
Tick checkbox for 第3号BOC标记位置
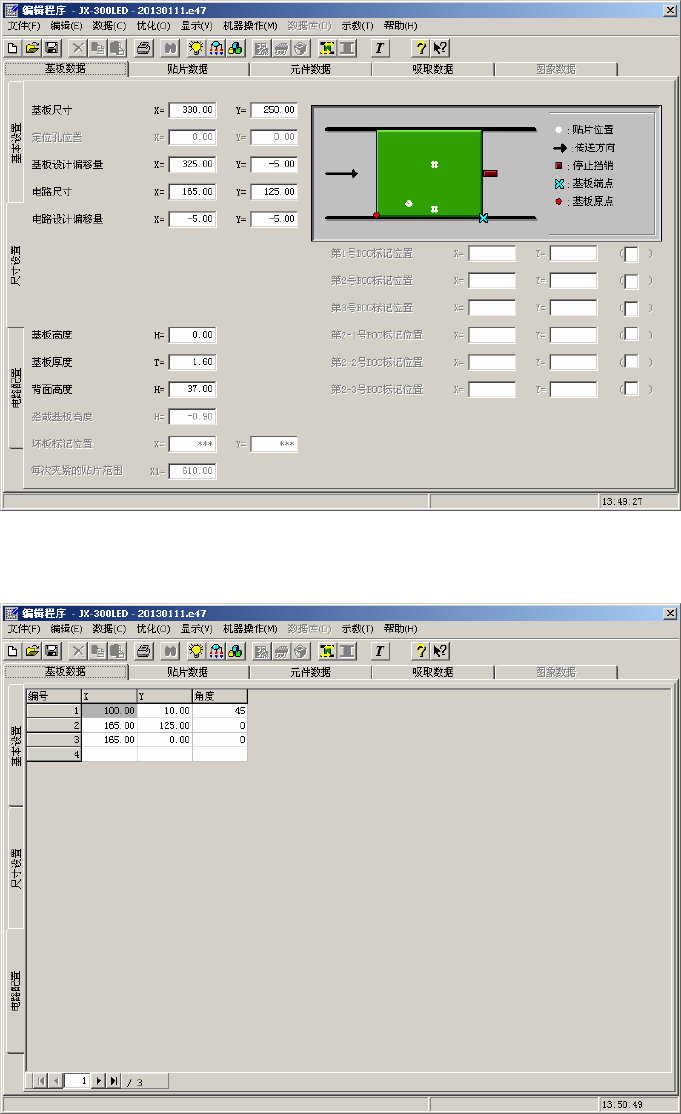coord(631,308)
